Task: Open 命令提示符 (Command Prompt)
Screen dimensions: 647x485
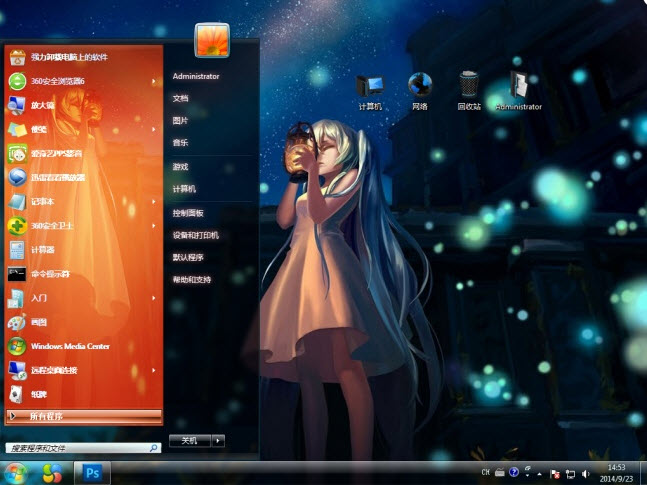Action: coord(50,273)
